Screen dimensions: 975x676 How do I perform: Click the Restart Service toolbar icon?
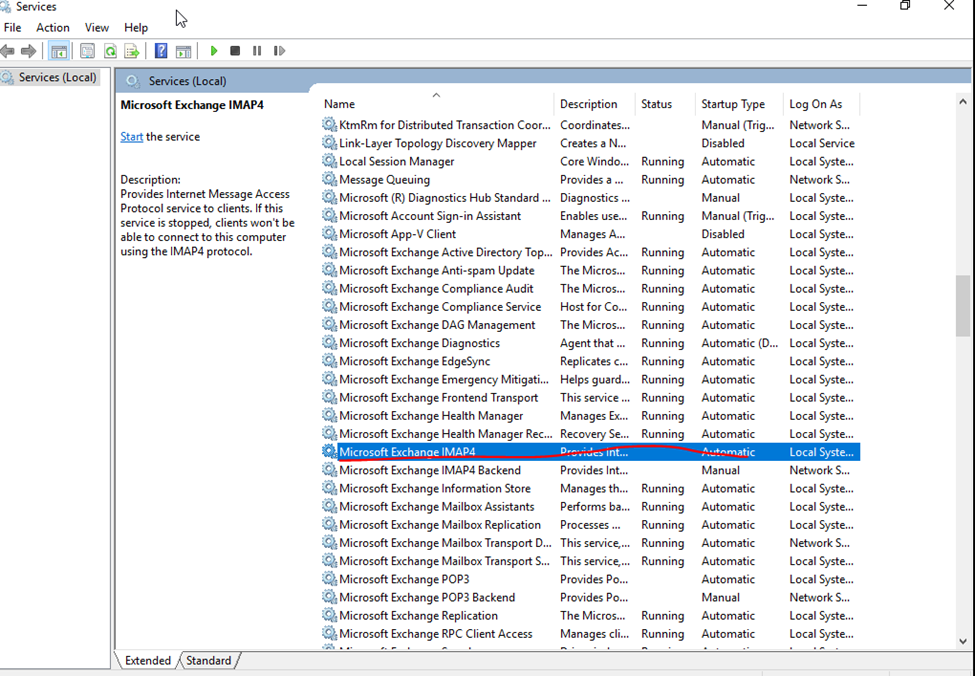coord(279,51)
